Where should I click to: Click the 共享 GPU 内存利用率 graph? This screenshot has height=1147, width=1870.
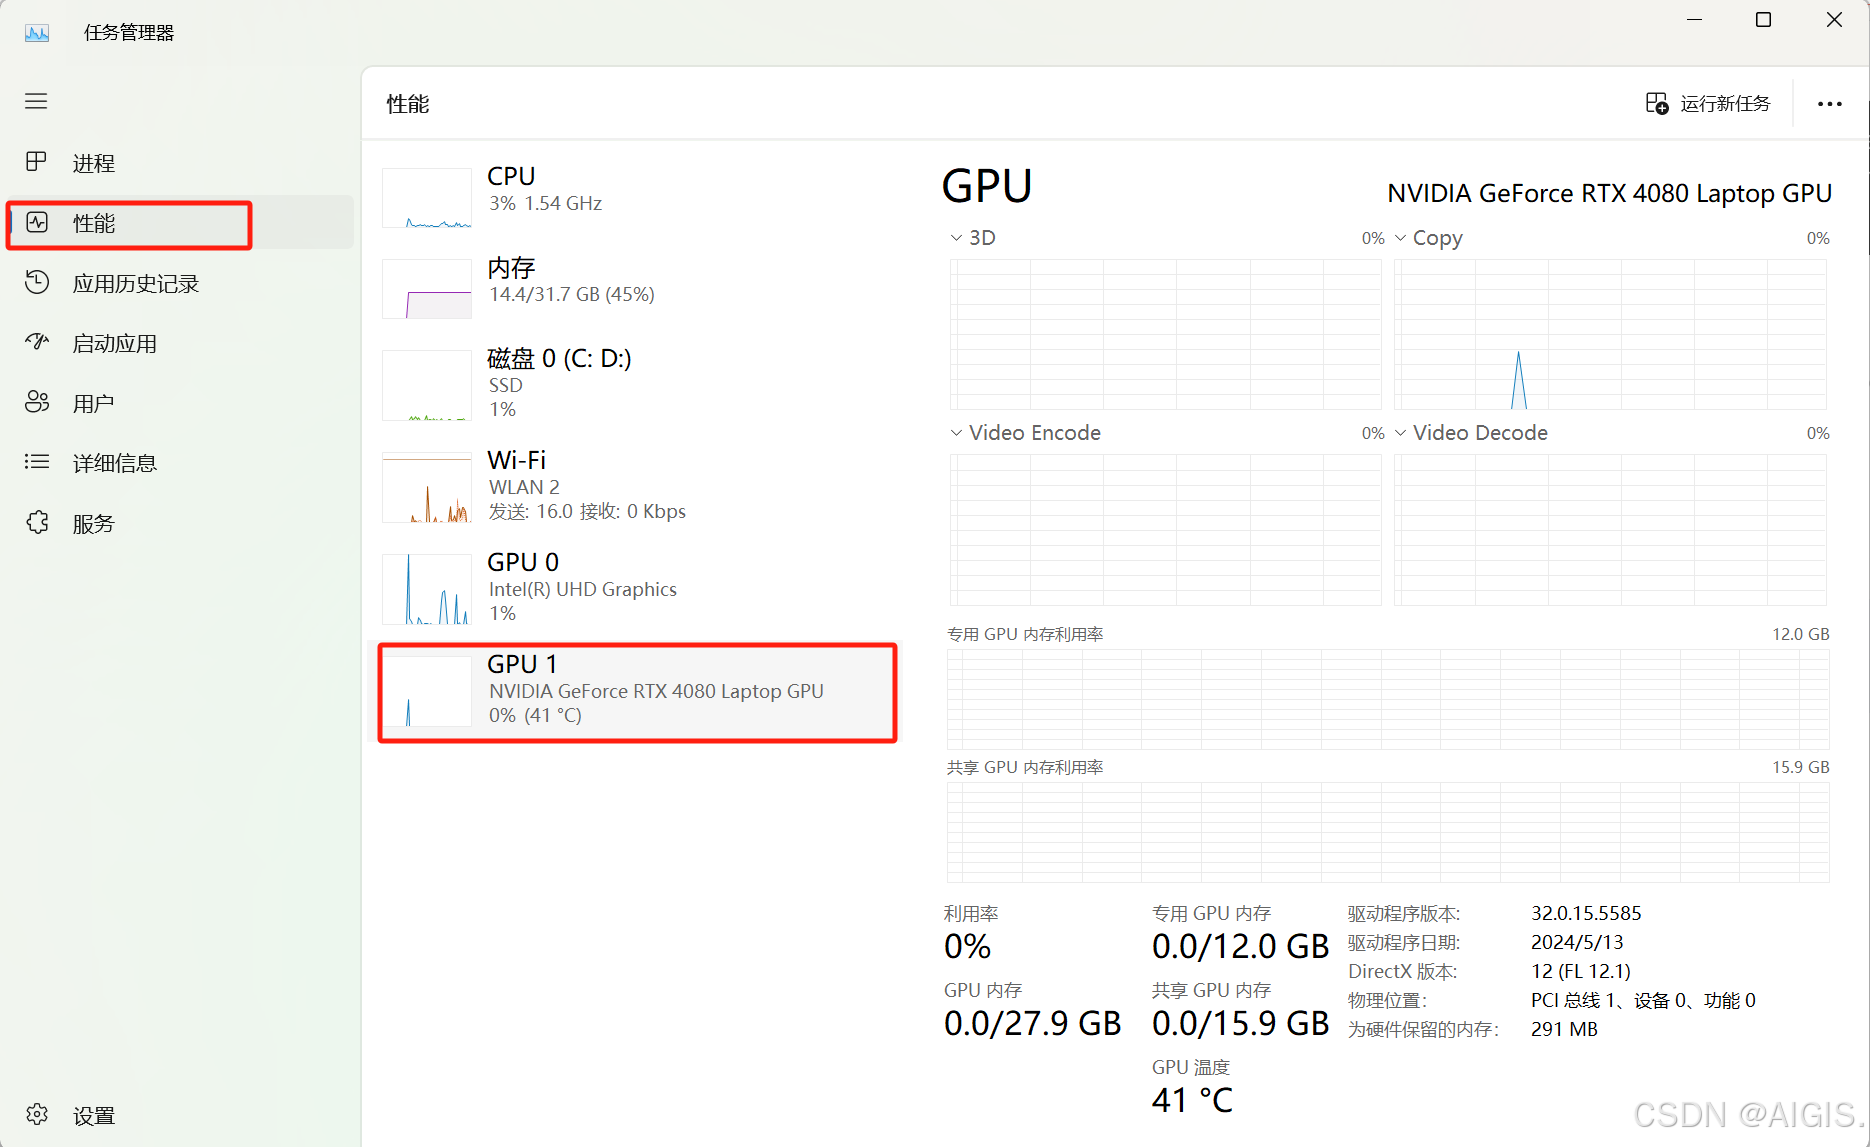[1388, 832]
